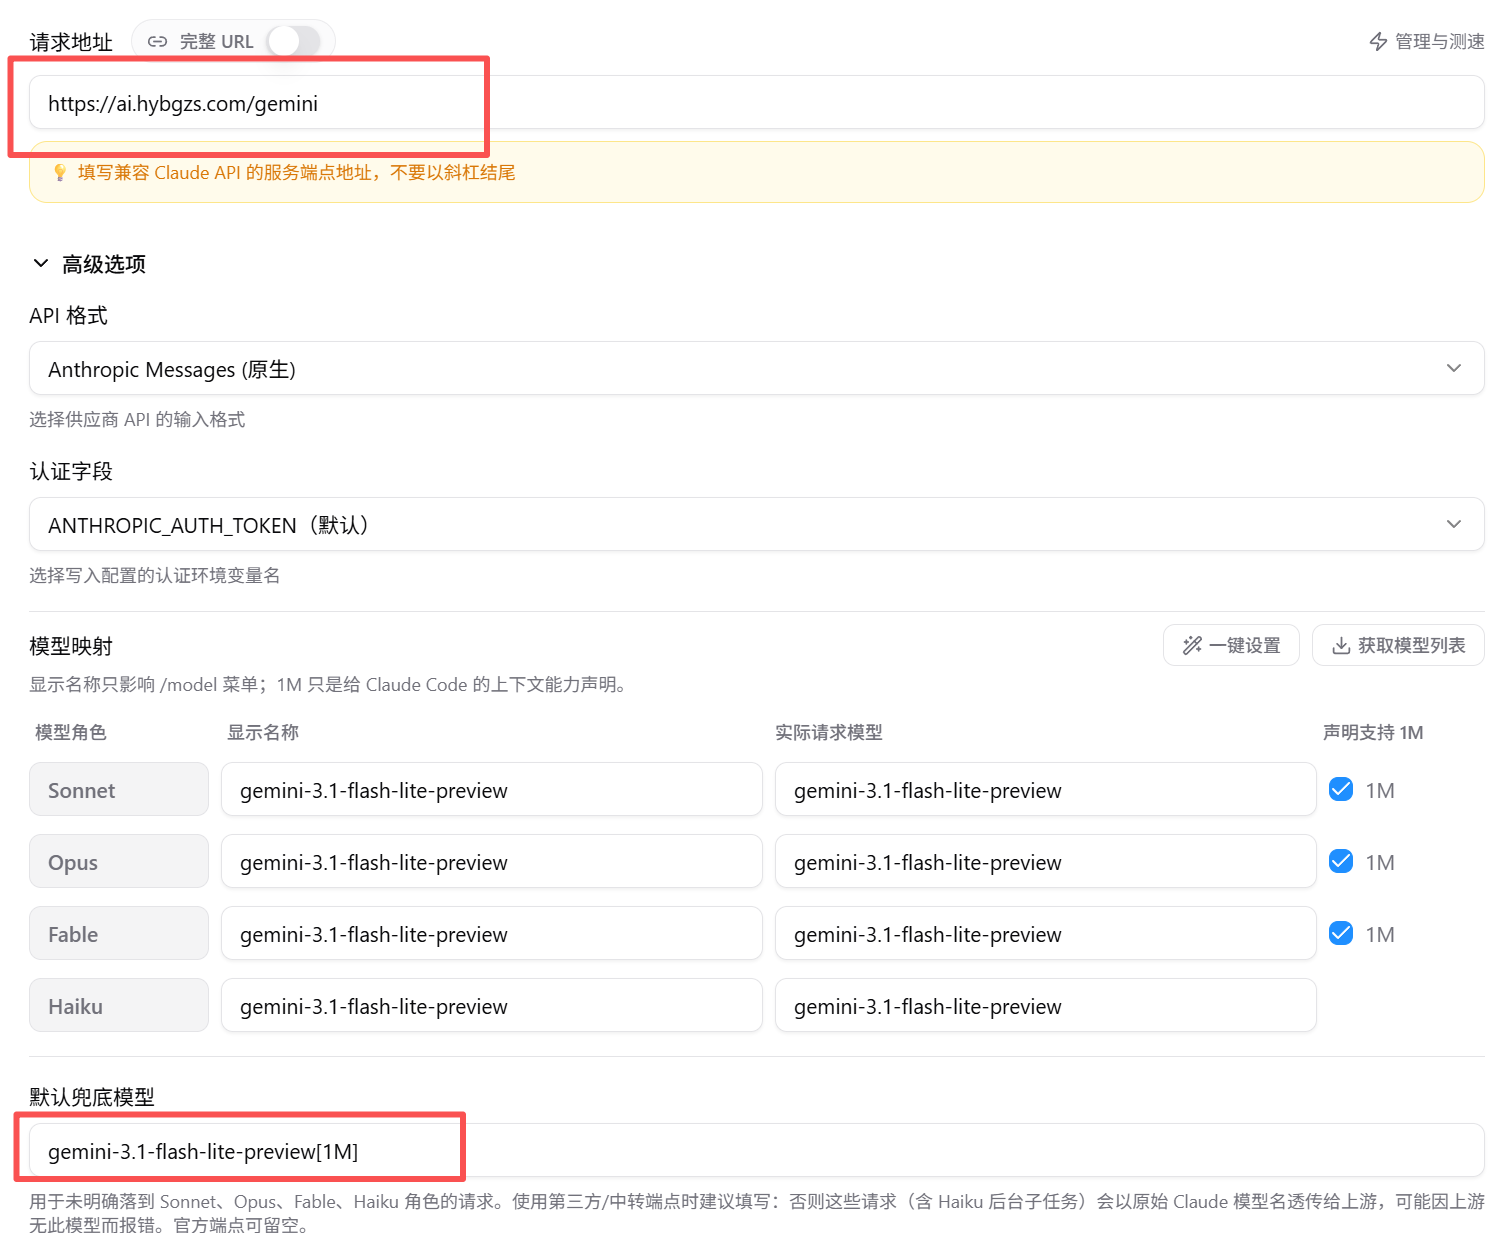The width and height of the screenshot is (1494, 1233).
Task: Click the Haiku model role label
Action: point(119,1005)
